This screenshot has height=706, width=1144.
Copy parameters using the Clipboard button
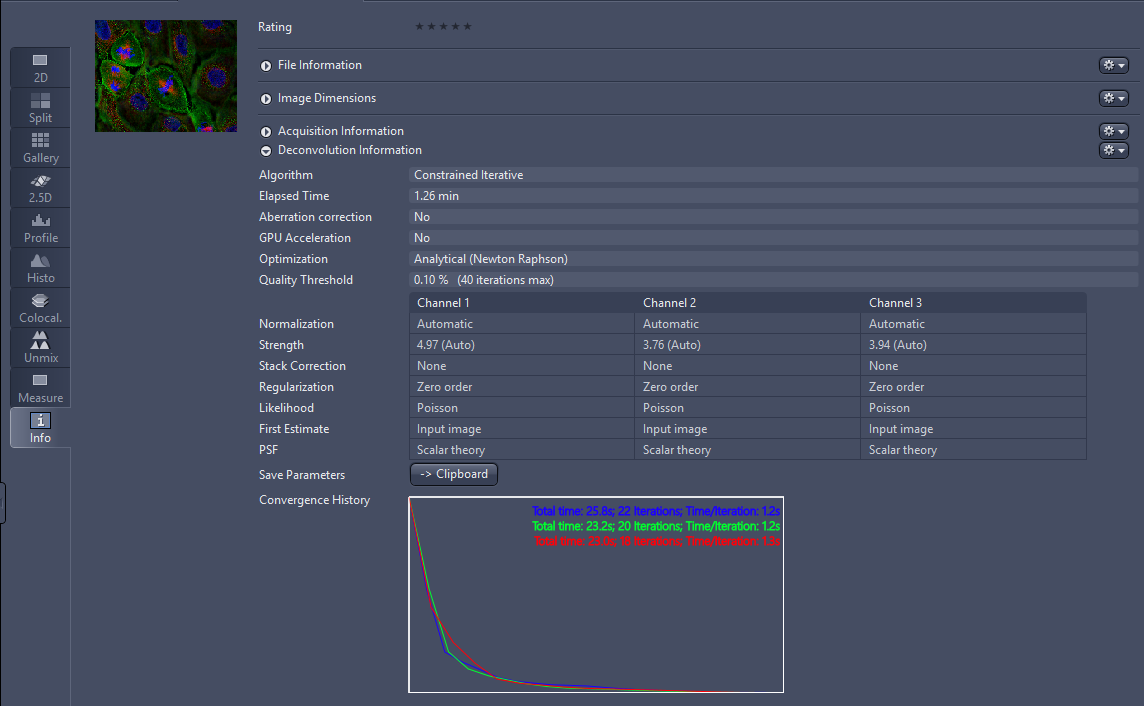(x=453, y=474)
